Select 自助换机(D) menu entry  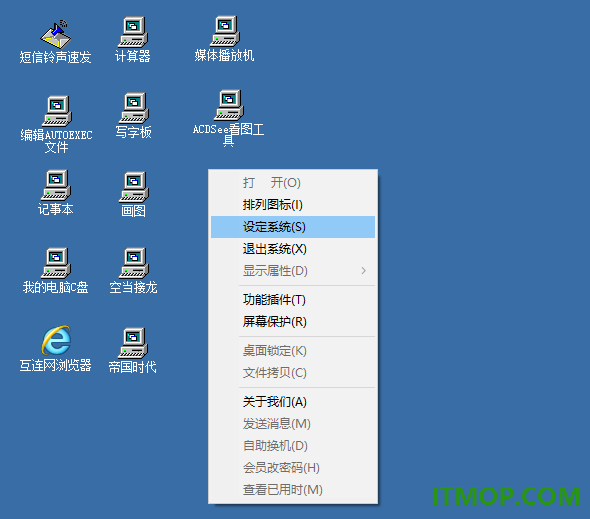pos(293,446)
